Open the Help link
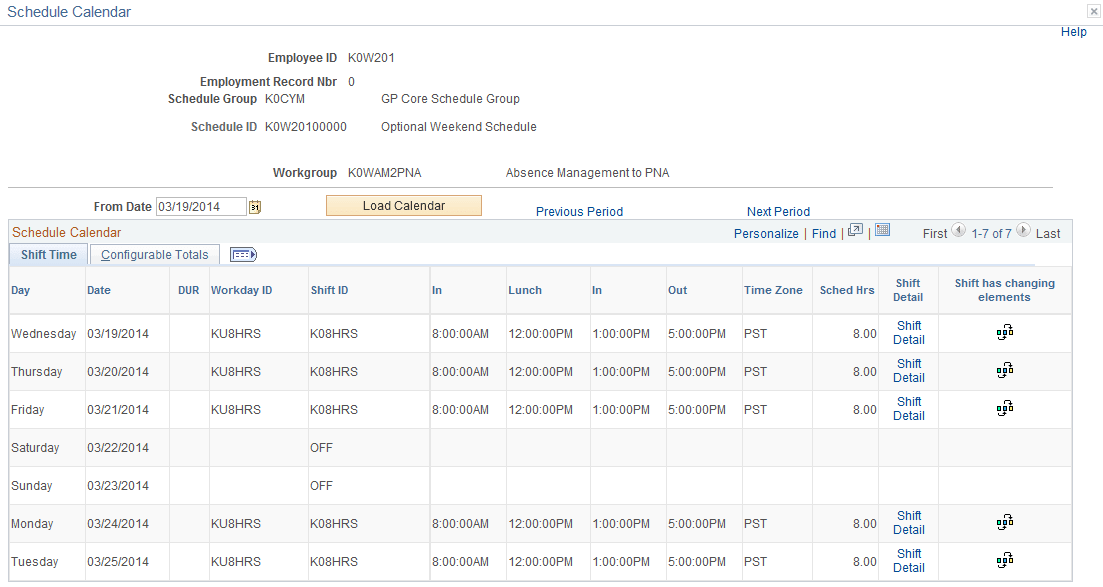Screen dimensions: 1103x587 pos(1073,32)
